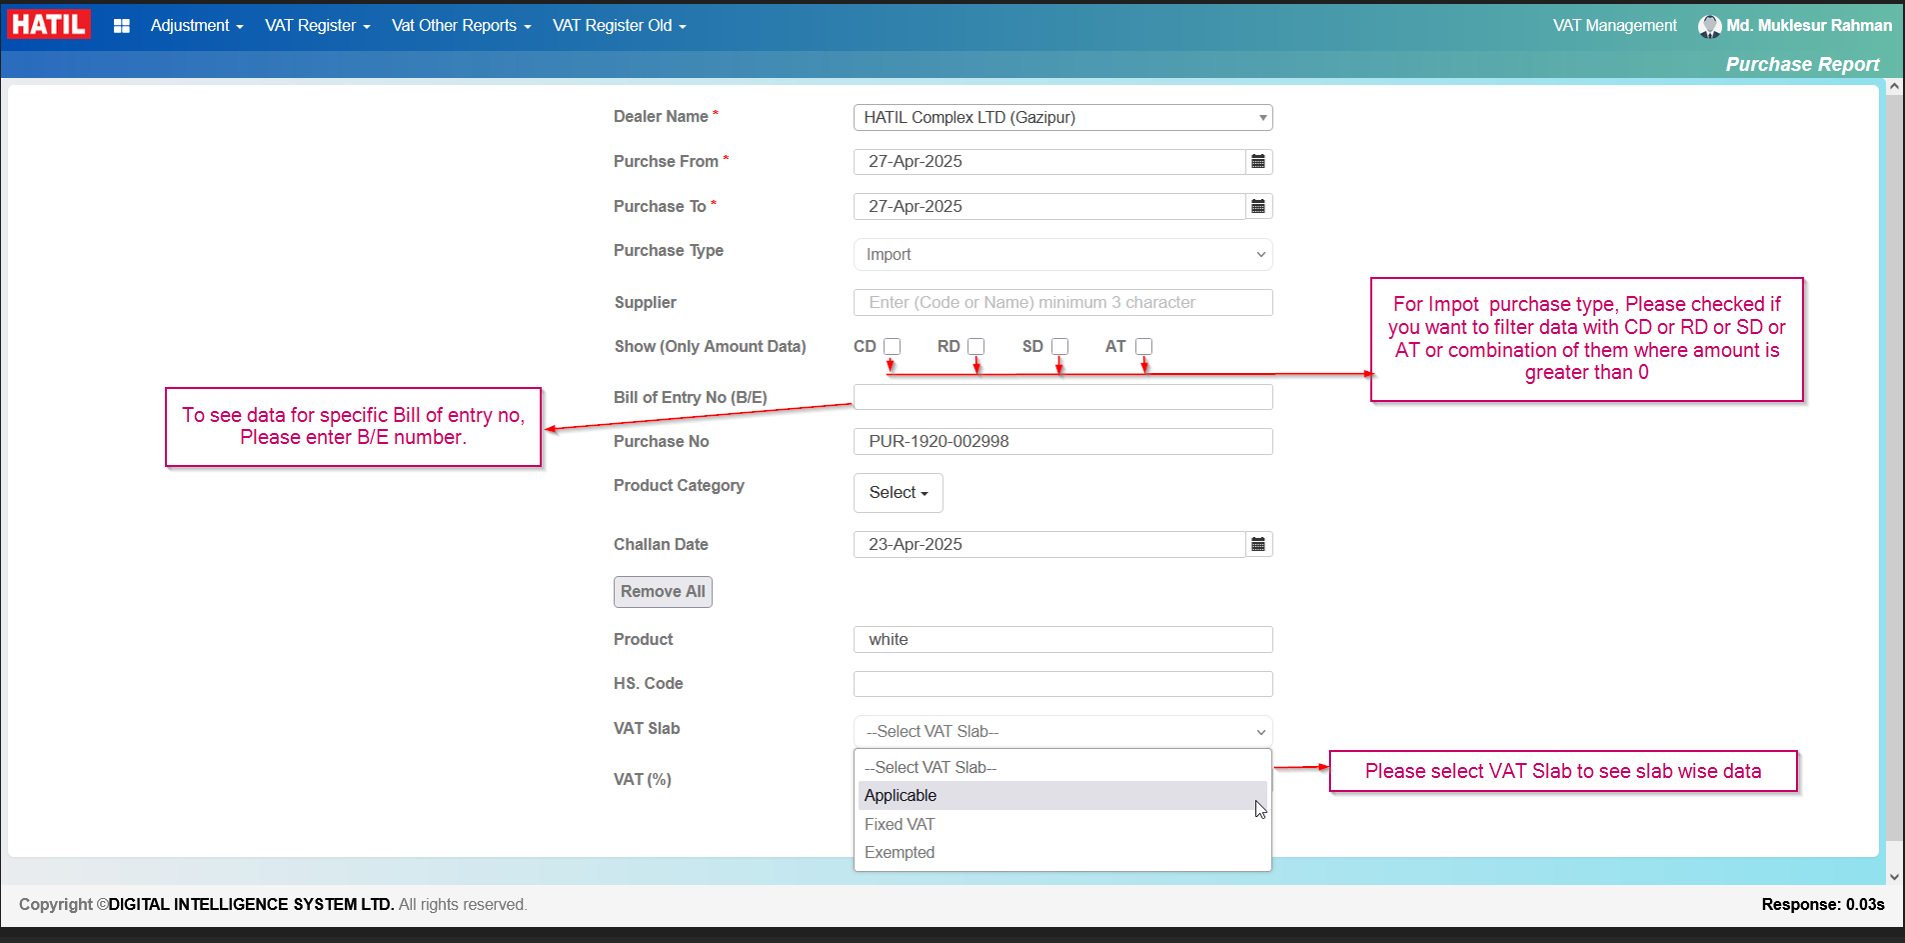
Task: Choose Exempted in VAT Slab list
Action: [x=1063, y=852]
